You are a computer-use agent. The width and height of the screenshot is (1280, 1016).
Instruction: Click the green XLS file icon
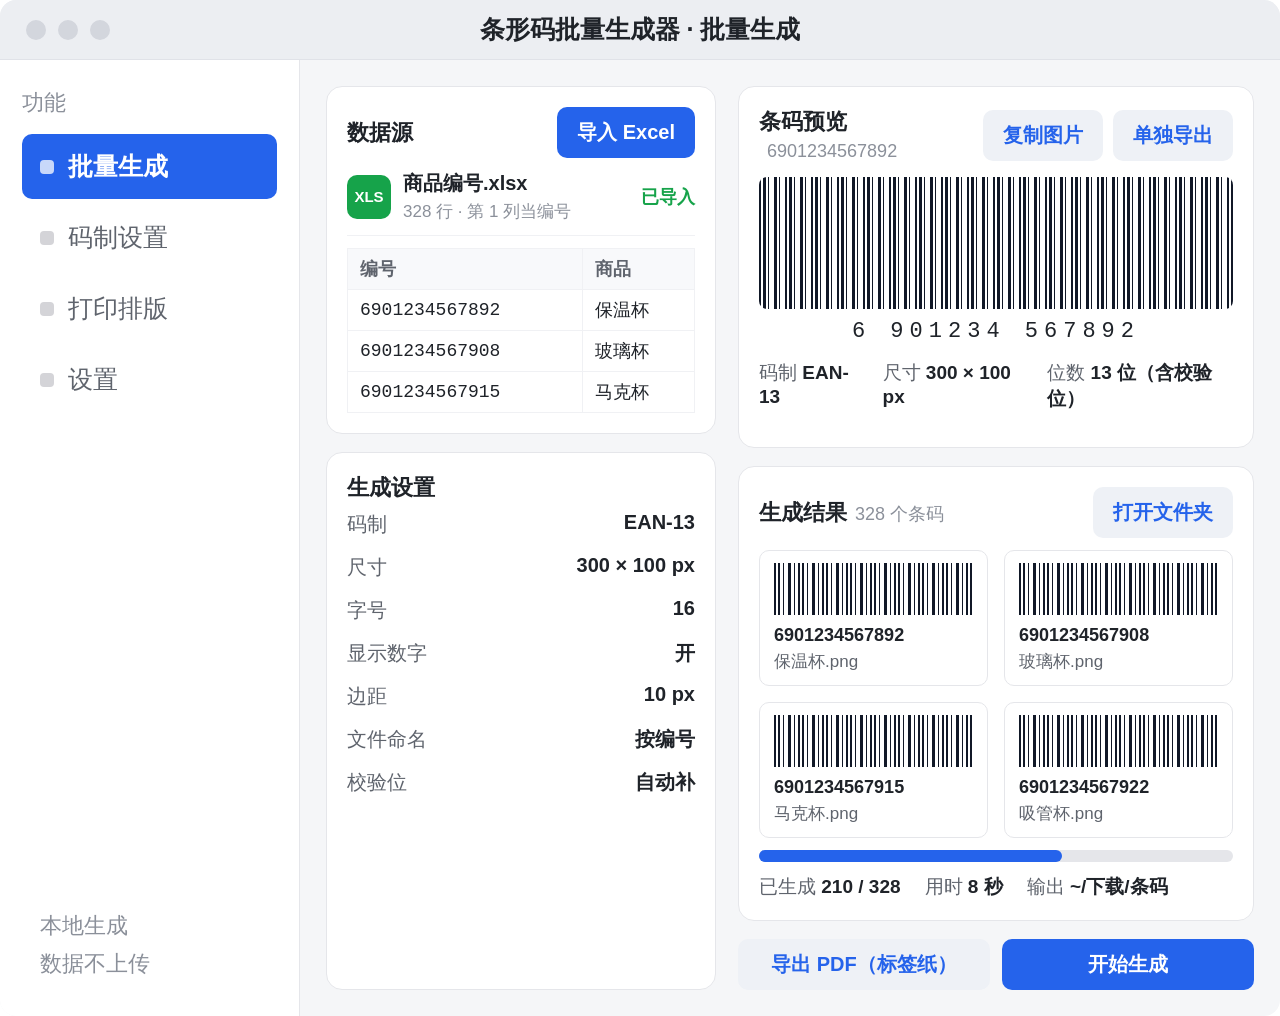(x=369, y=197)
